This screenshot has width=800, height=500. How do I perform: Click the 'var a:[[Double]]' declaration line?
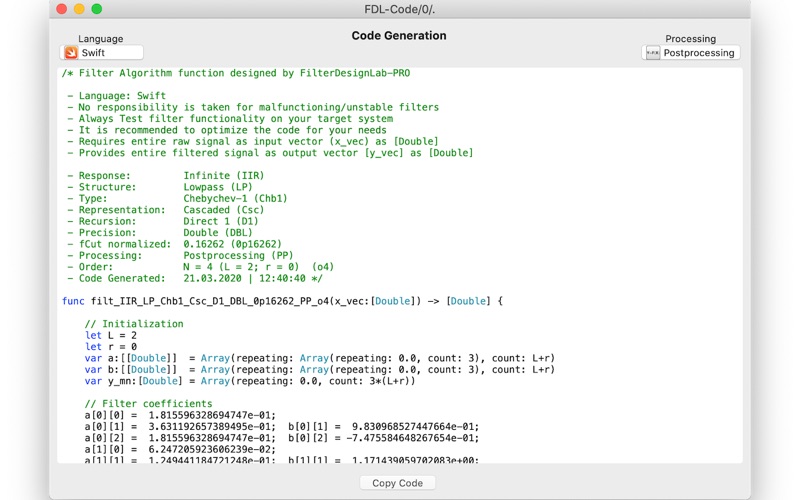point(320,358)
